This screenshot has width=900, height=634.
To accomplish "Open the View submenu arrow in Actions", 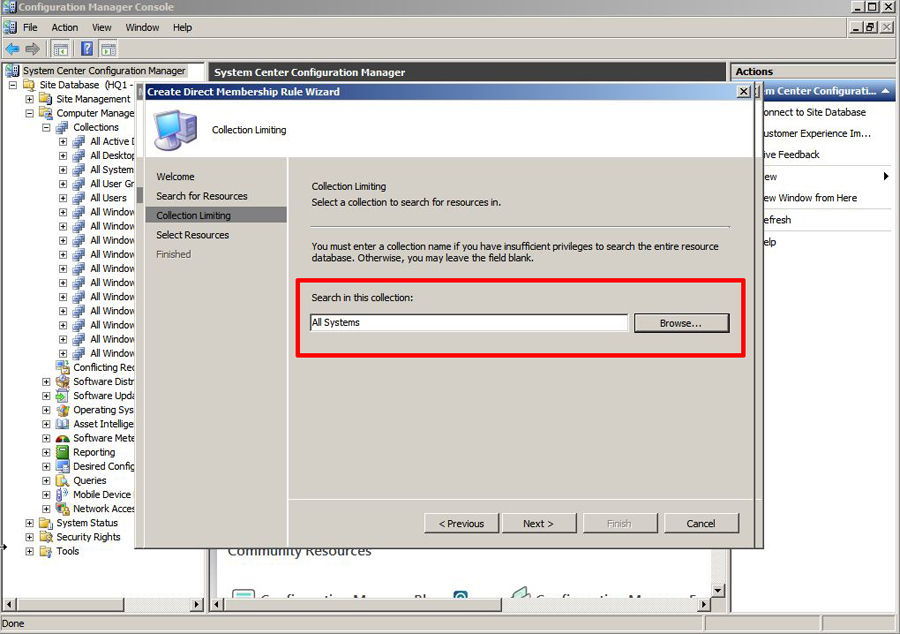I will (886, 177).
